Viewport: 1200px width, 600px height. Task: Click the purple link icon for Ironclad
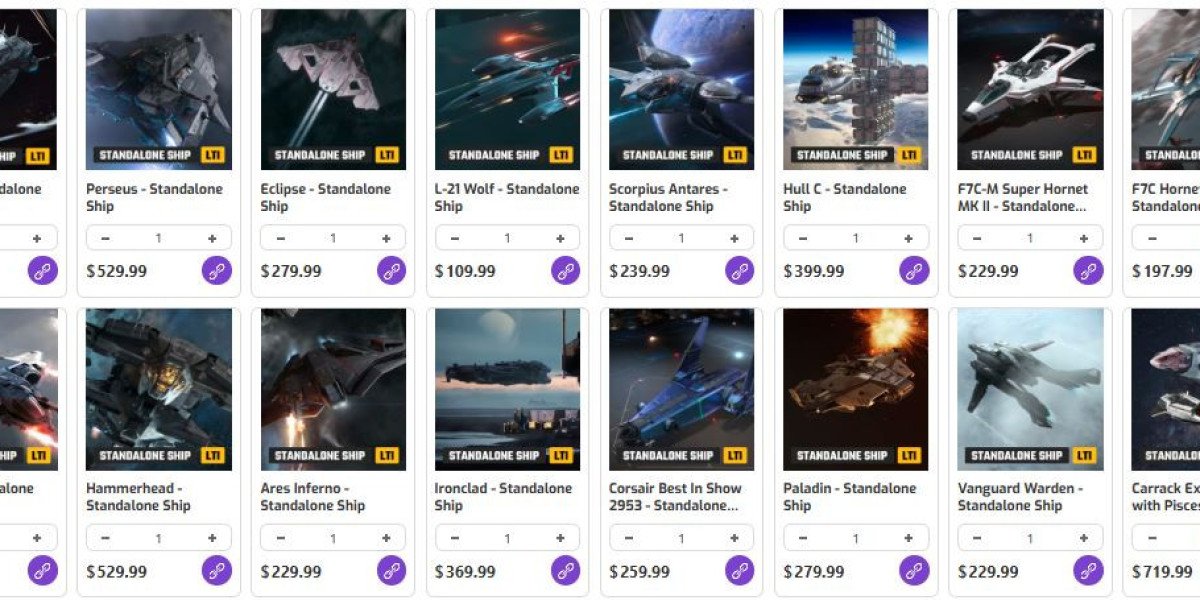(x=565, y=571)
